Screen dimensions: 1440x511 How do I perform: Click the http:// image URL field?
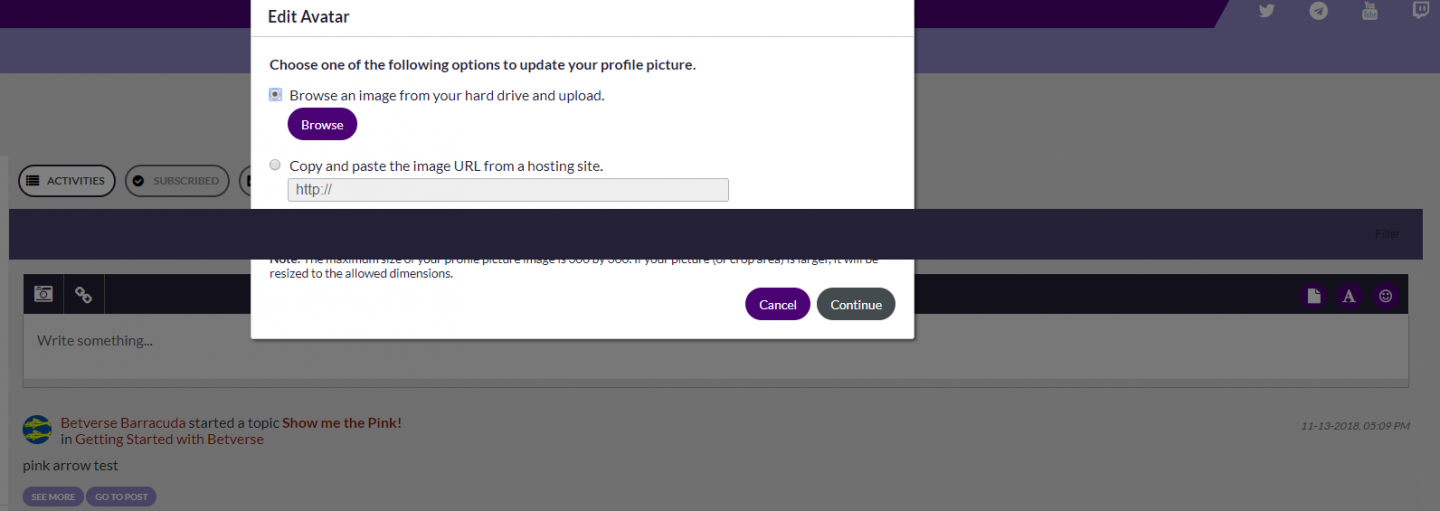508,189
